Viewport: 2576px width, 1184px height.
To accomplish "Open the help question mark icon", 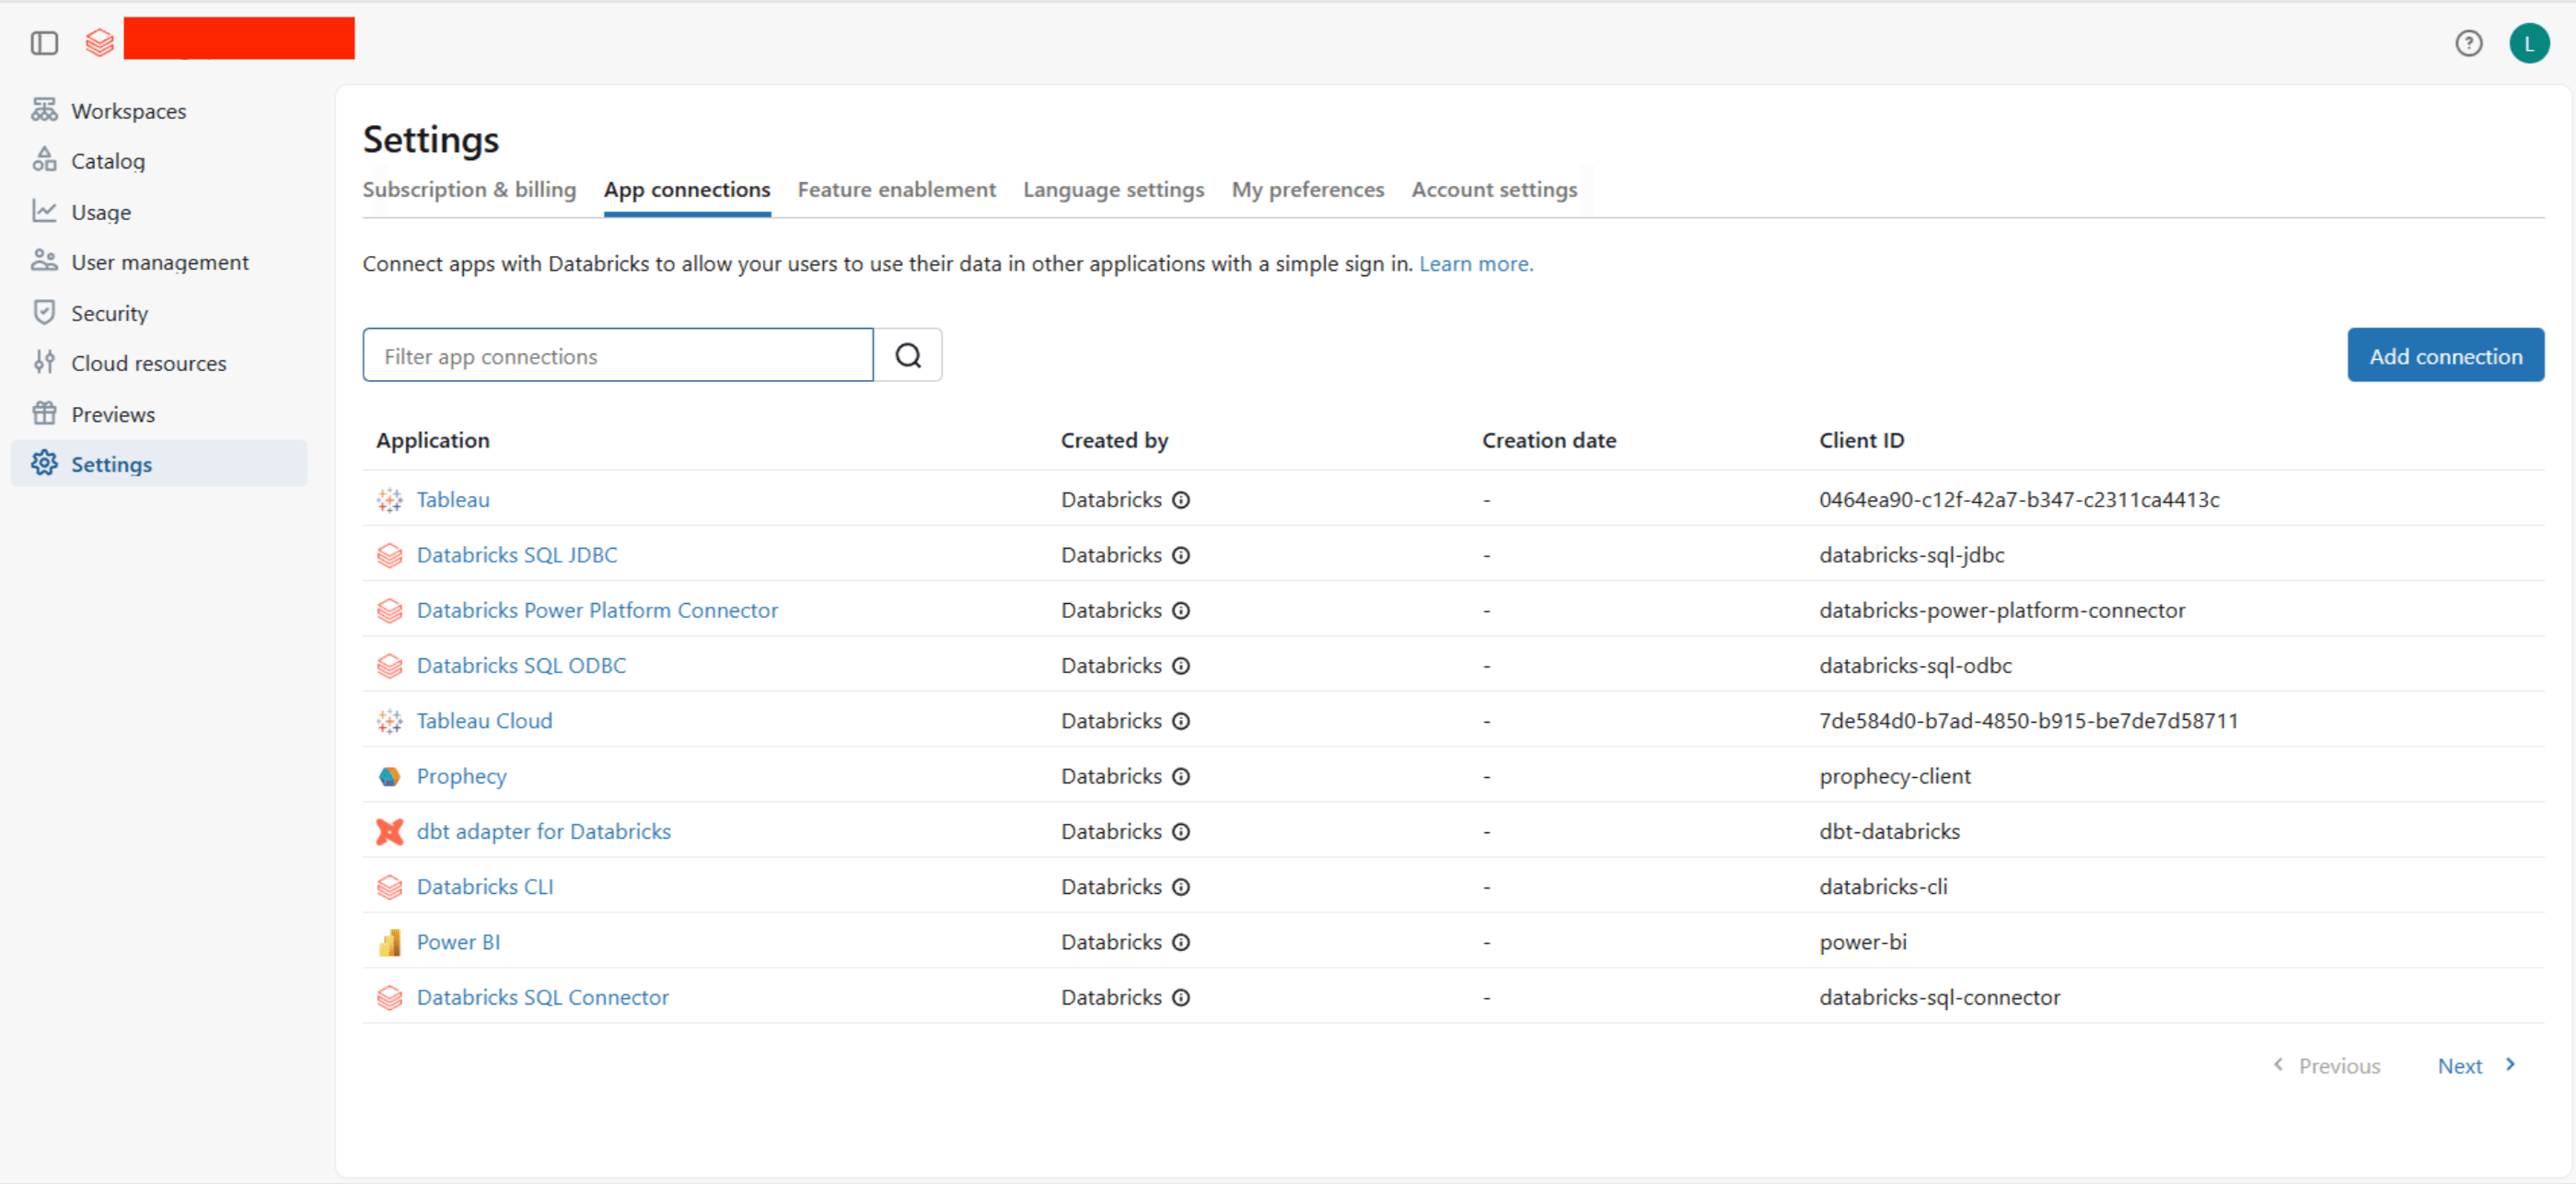I will [2468, 43].
